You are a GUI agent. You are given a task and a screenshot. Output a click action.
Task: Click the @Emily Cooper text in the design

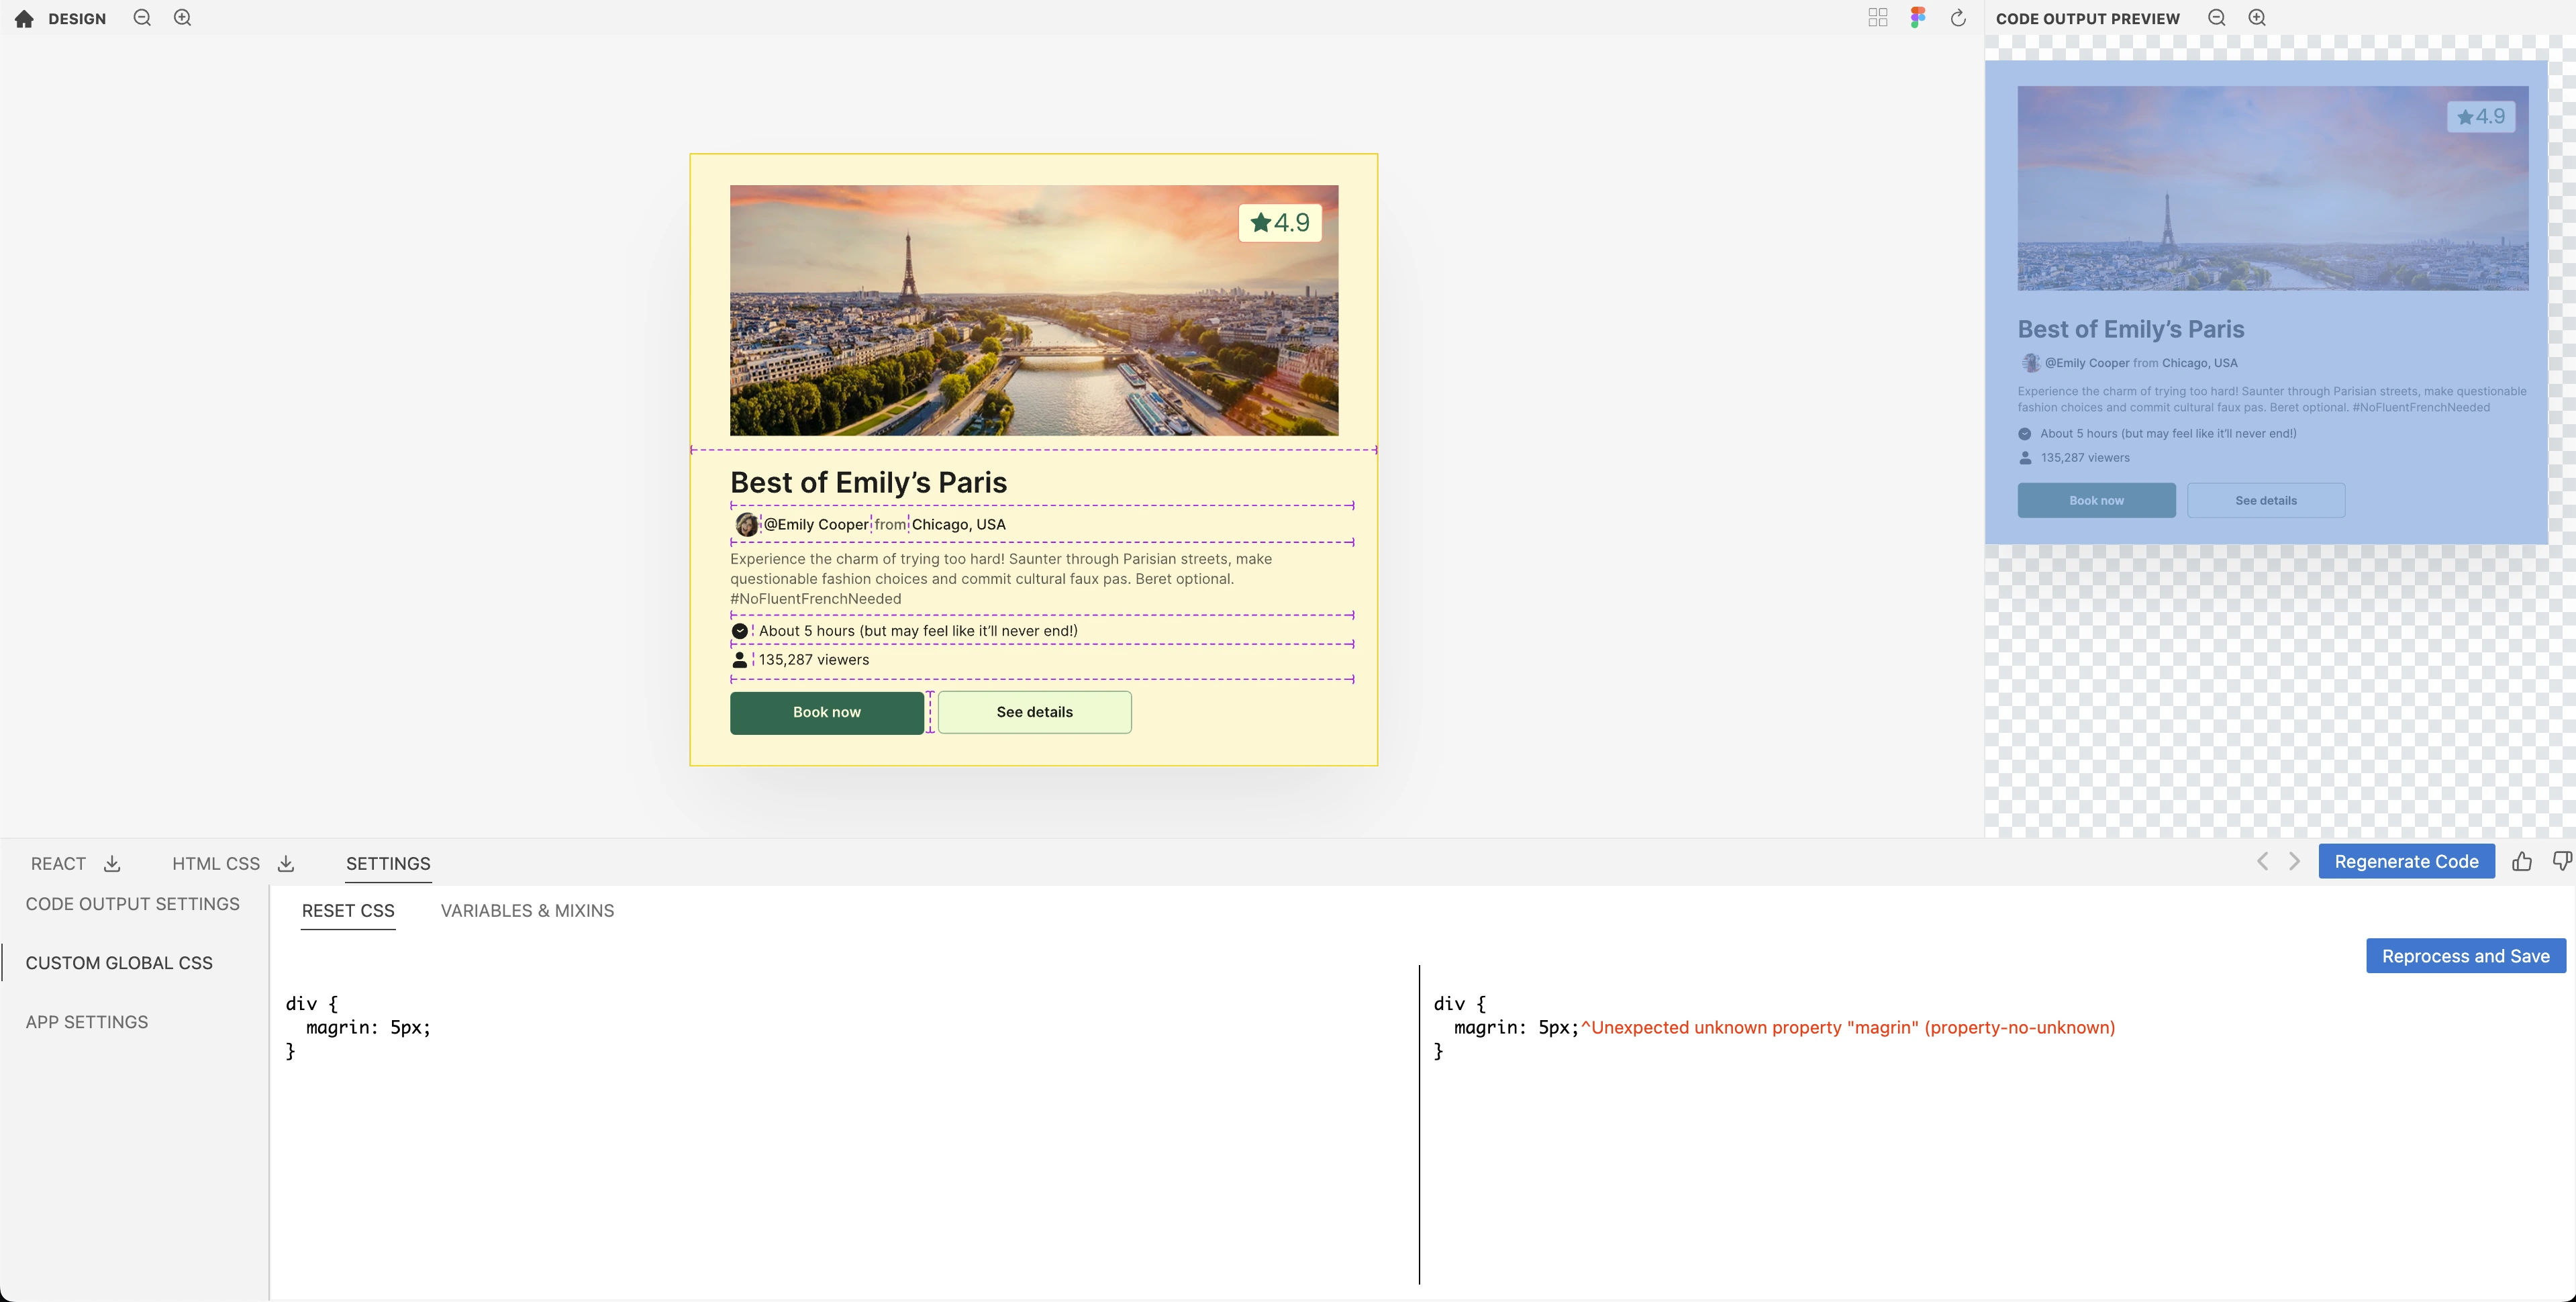[816, 524]
